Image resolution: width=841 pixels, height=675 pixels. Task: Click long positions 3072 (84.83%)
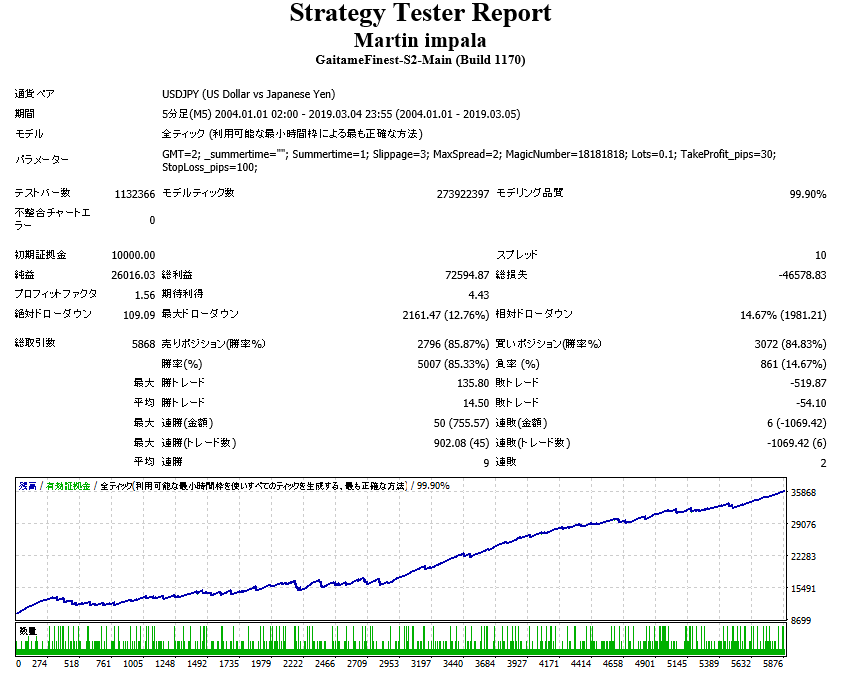coord(790,344)
